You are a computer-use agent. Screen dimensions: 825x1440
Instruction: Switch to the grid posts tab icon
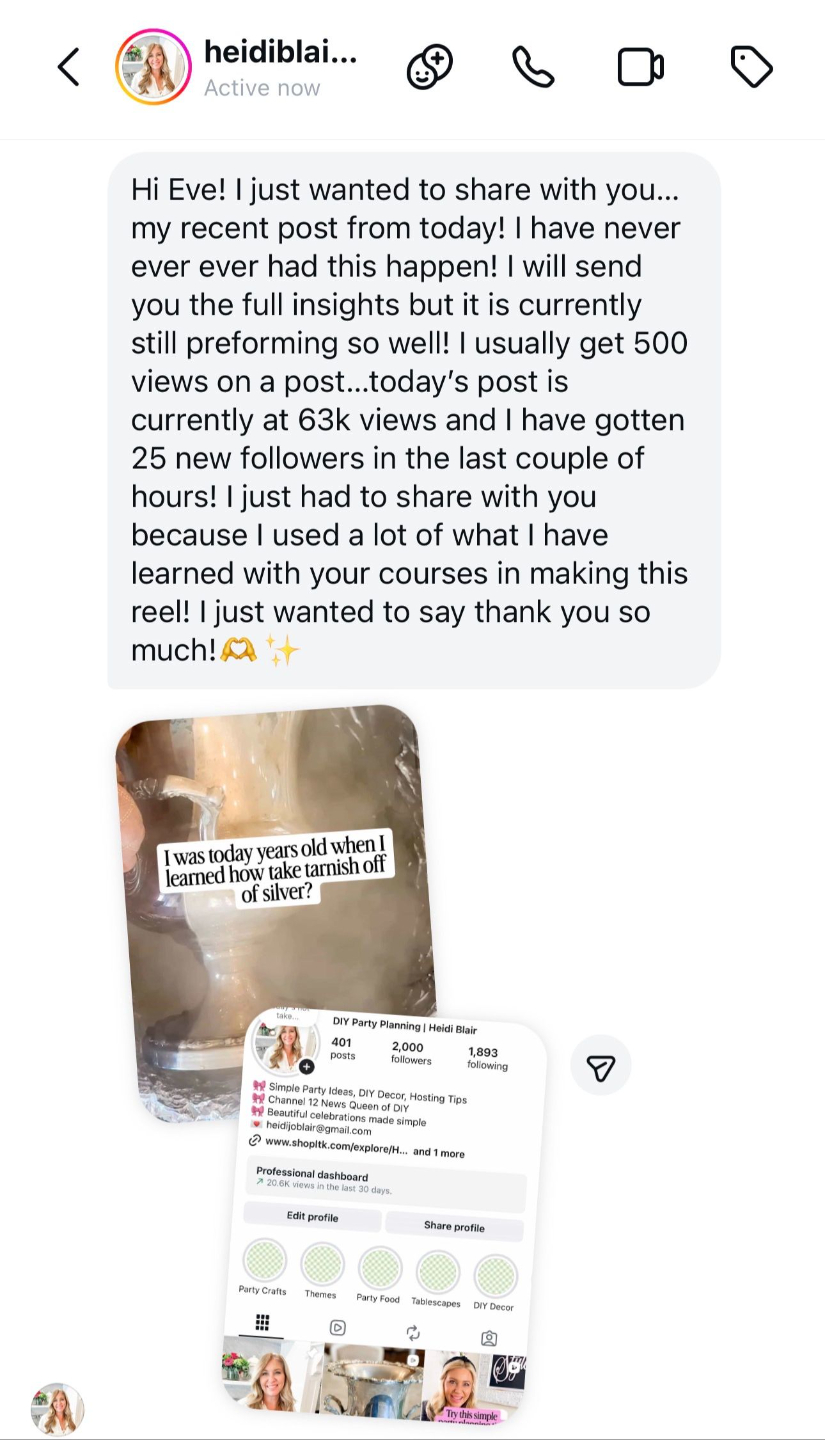click(262, 1323)
